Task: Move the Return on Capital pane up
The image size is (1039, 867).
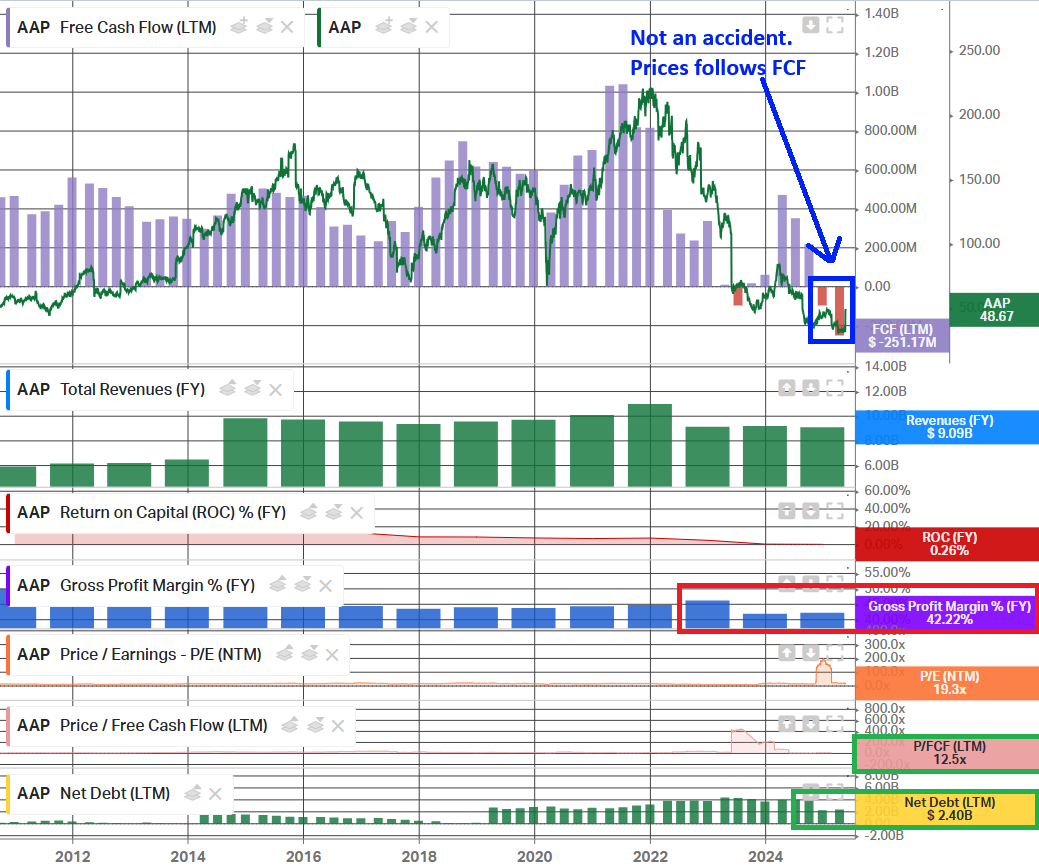Action: (x=787, y=511)
